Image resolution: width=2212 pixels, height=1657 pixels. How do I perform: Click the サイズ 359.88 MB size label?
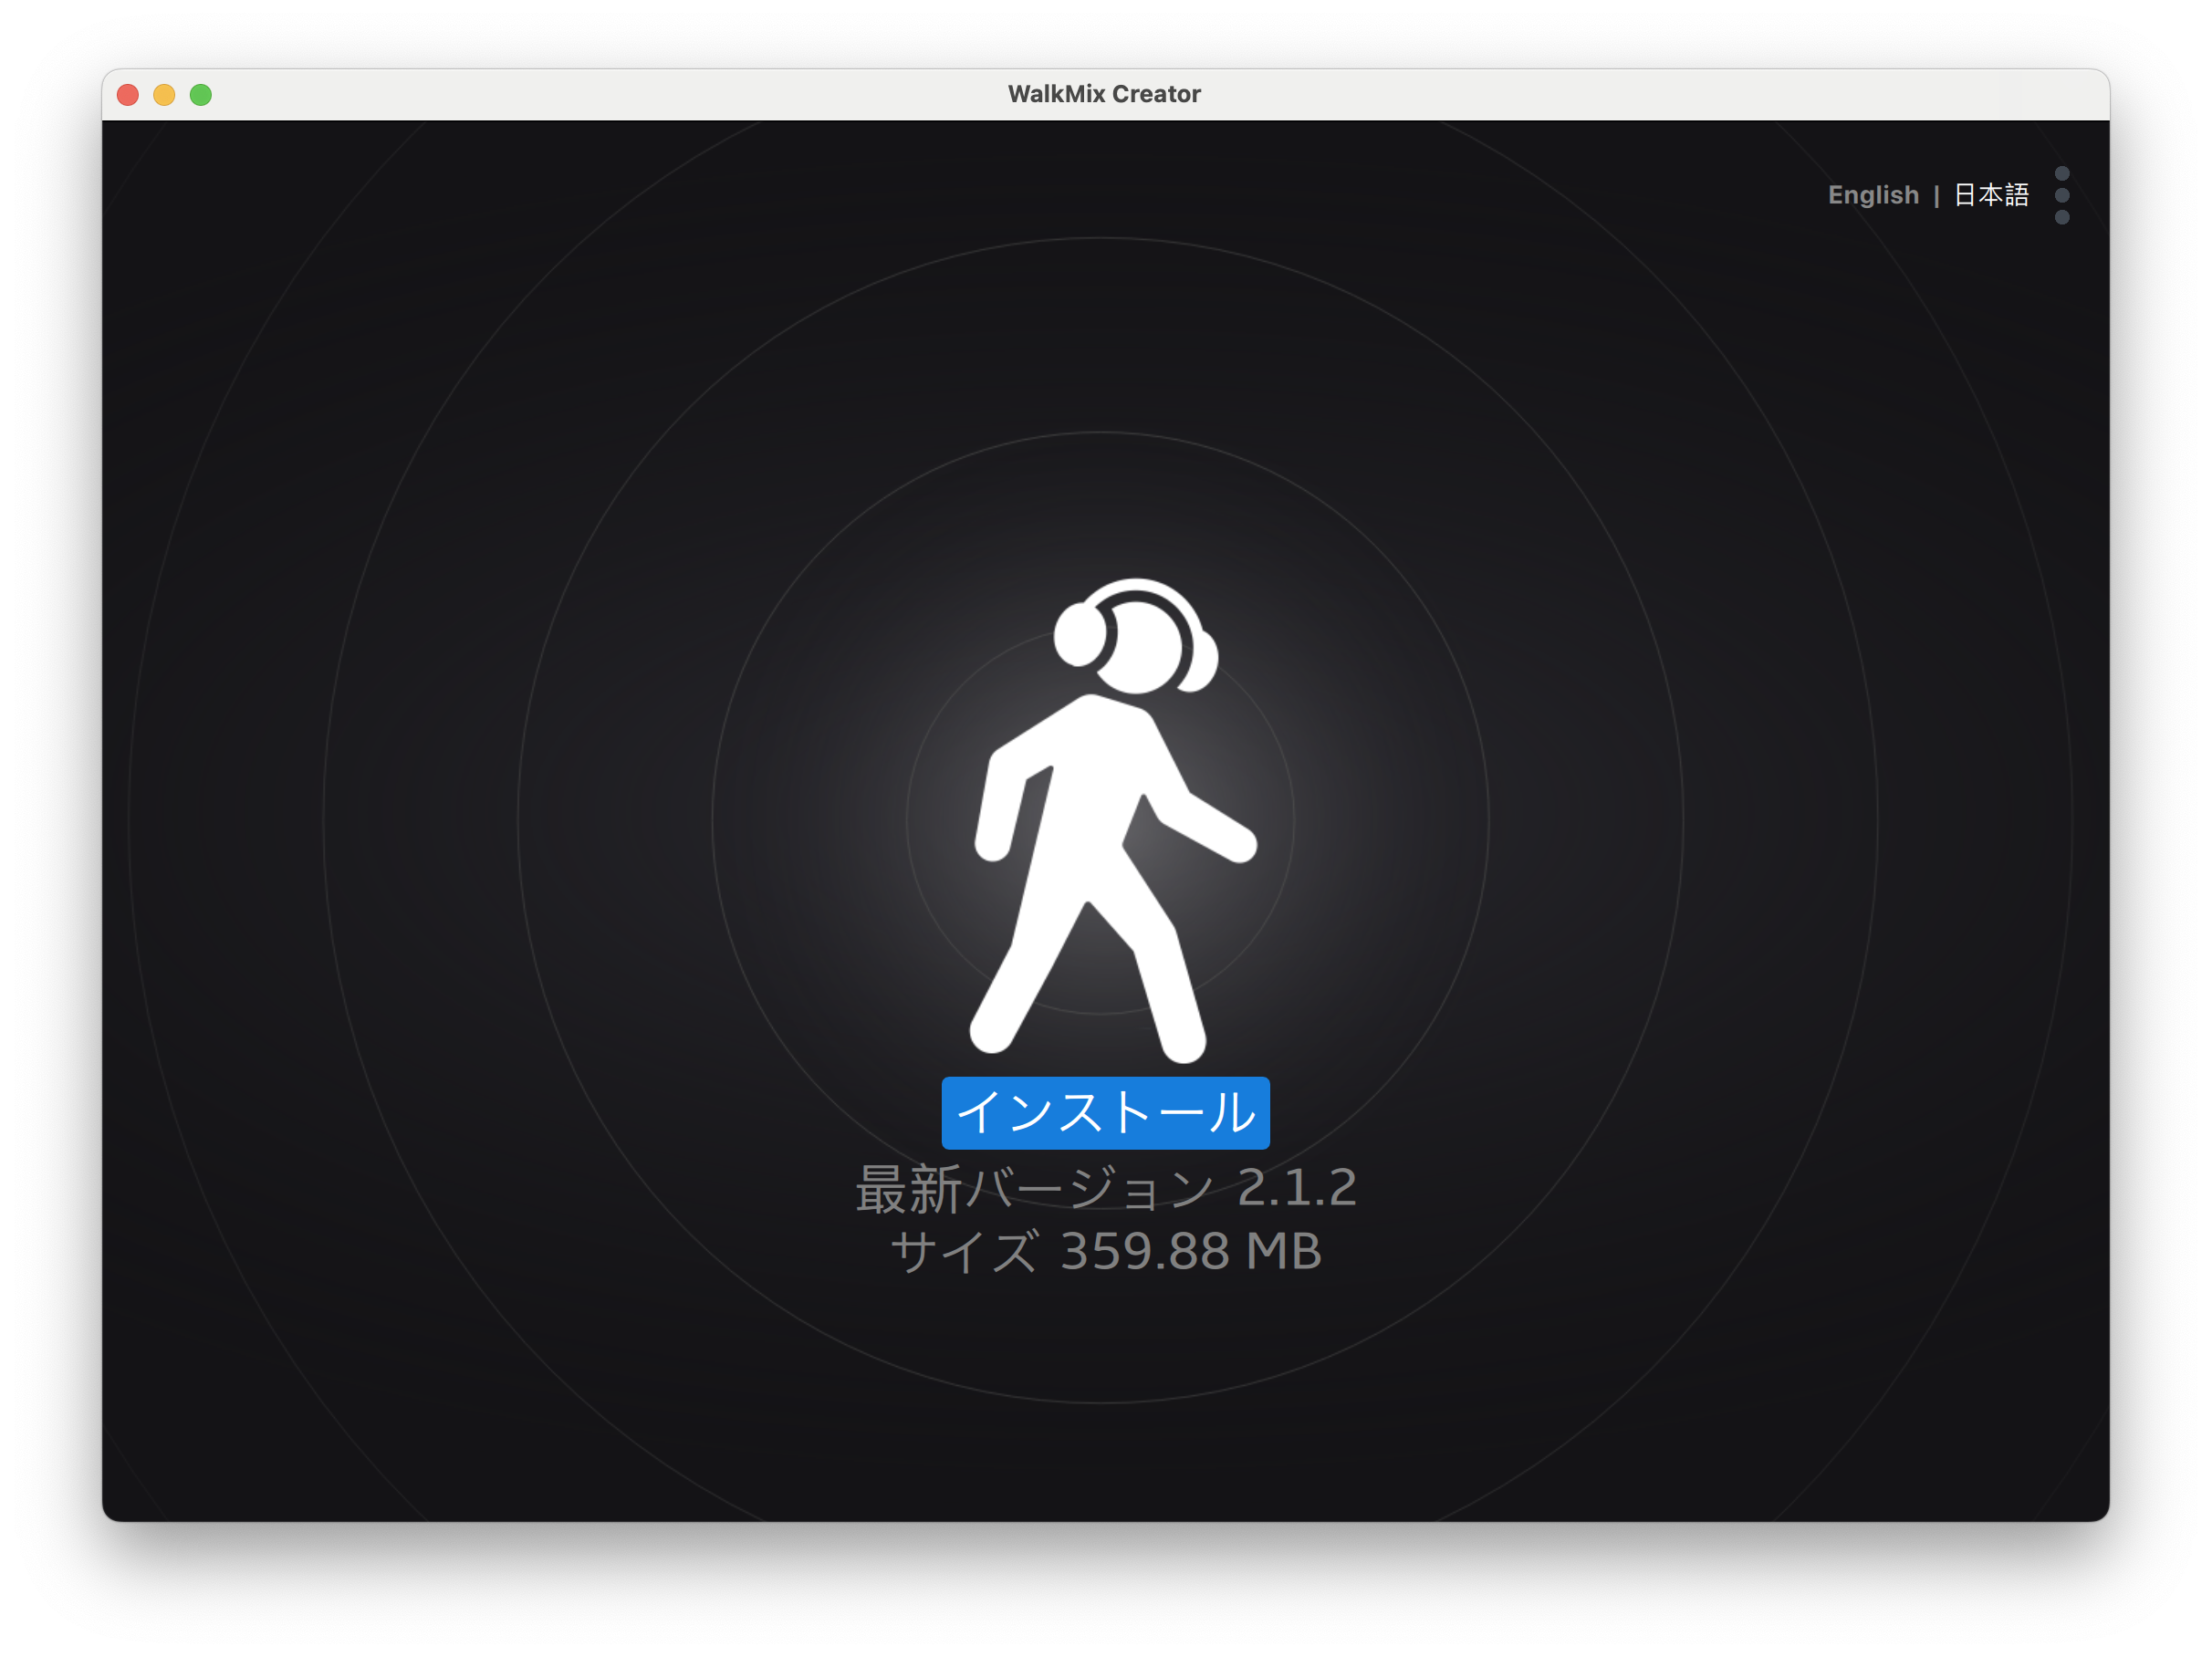[x=1105, y=1251]
